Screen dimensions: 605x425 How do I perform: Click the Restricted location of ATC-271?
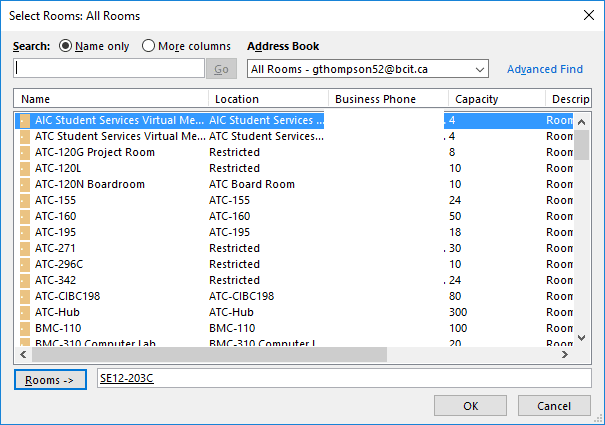click(235, 248)
